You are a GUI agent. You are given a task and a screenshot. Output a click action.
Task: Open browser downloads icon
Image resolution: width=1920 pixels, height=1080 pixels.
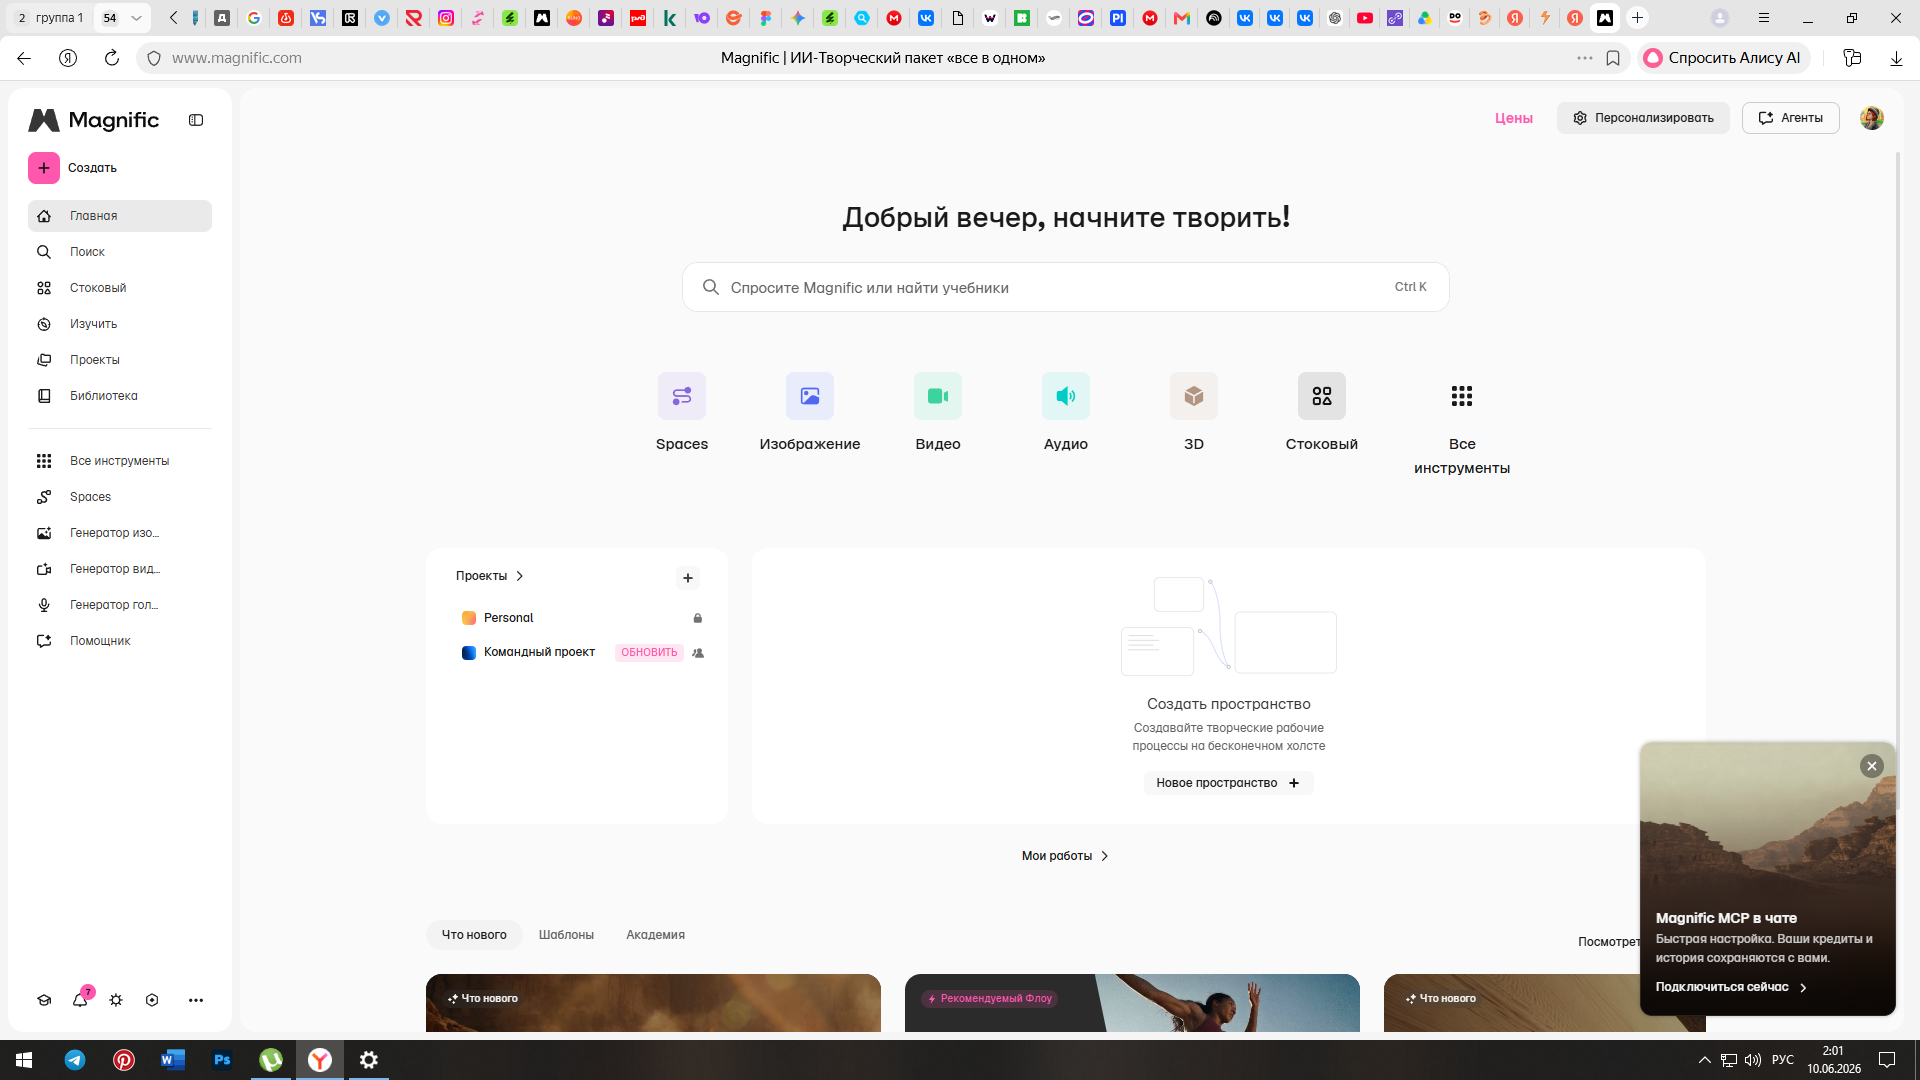tap(1896, 58)
